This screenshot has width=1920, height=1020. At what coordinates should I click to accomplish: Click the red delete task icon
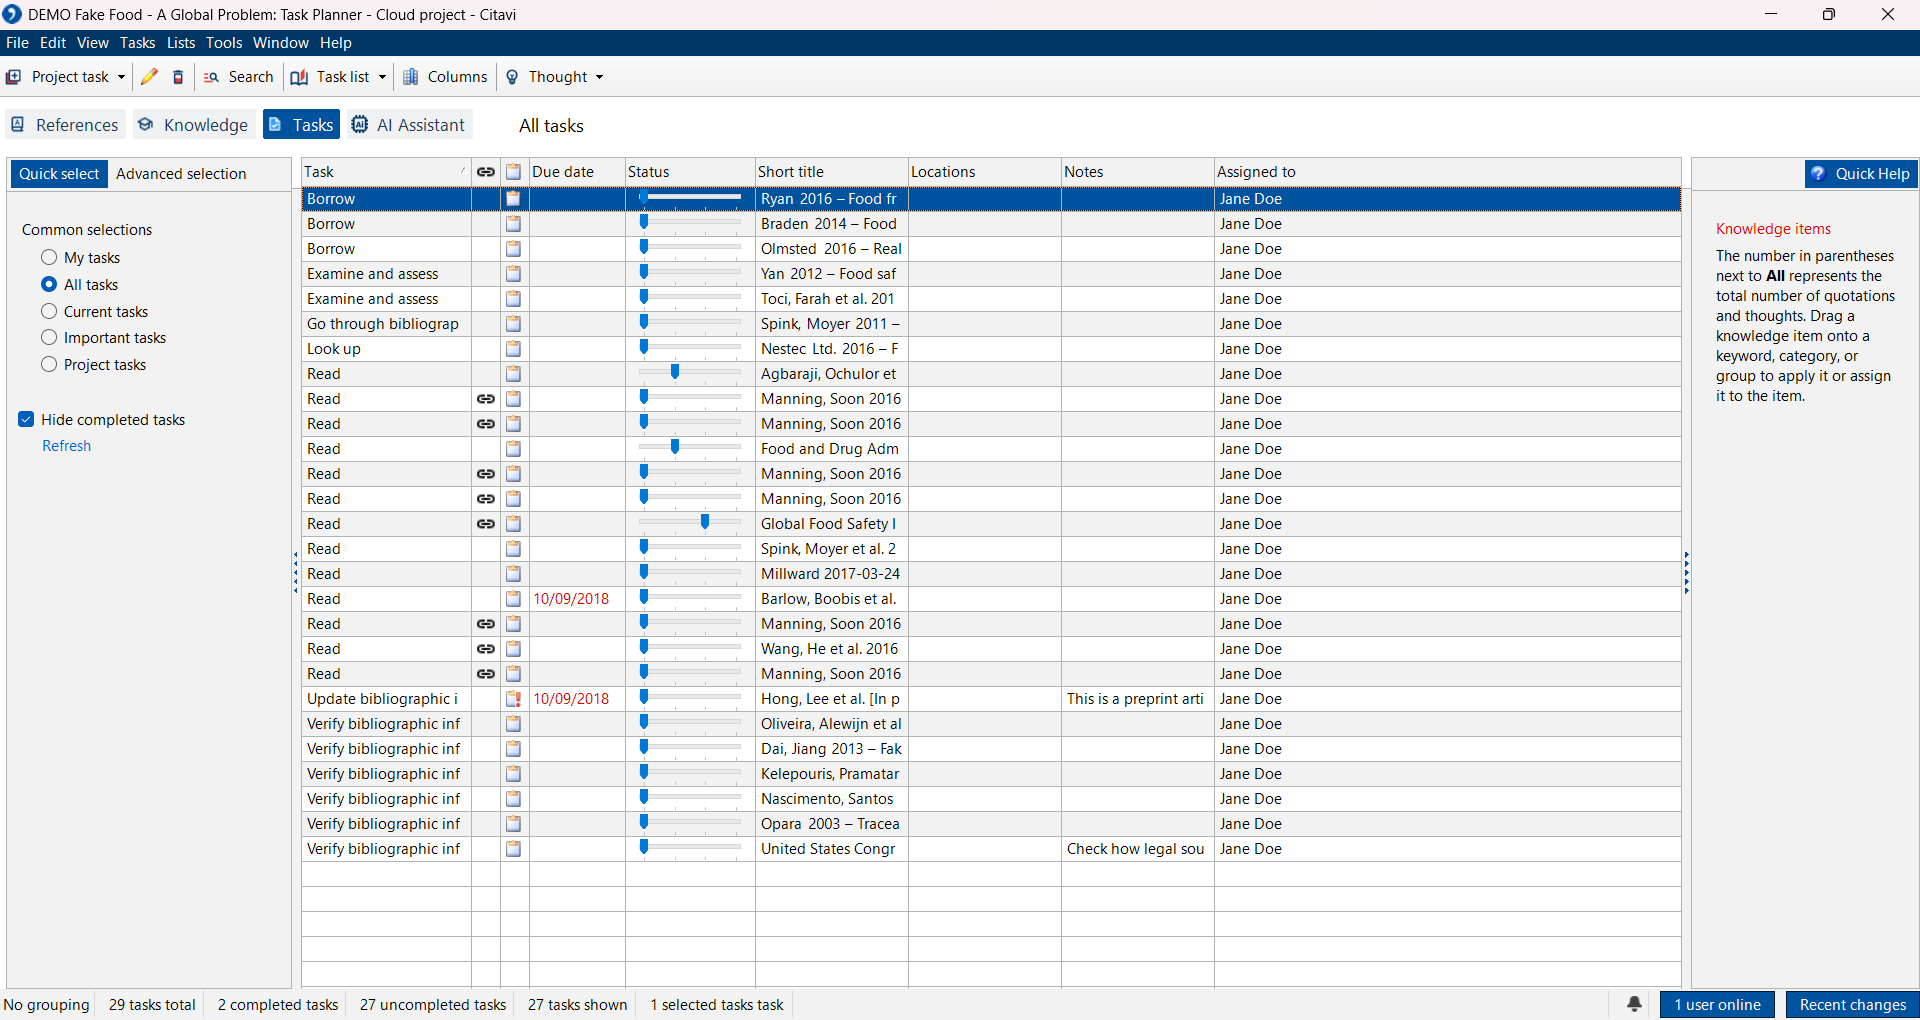(x=178, y=77)
